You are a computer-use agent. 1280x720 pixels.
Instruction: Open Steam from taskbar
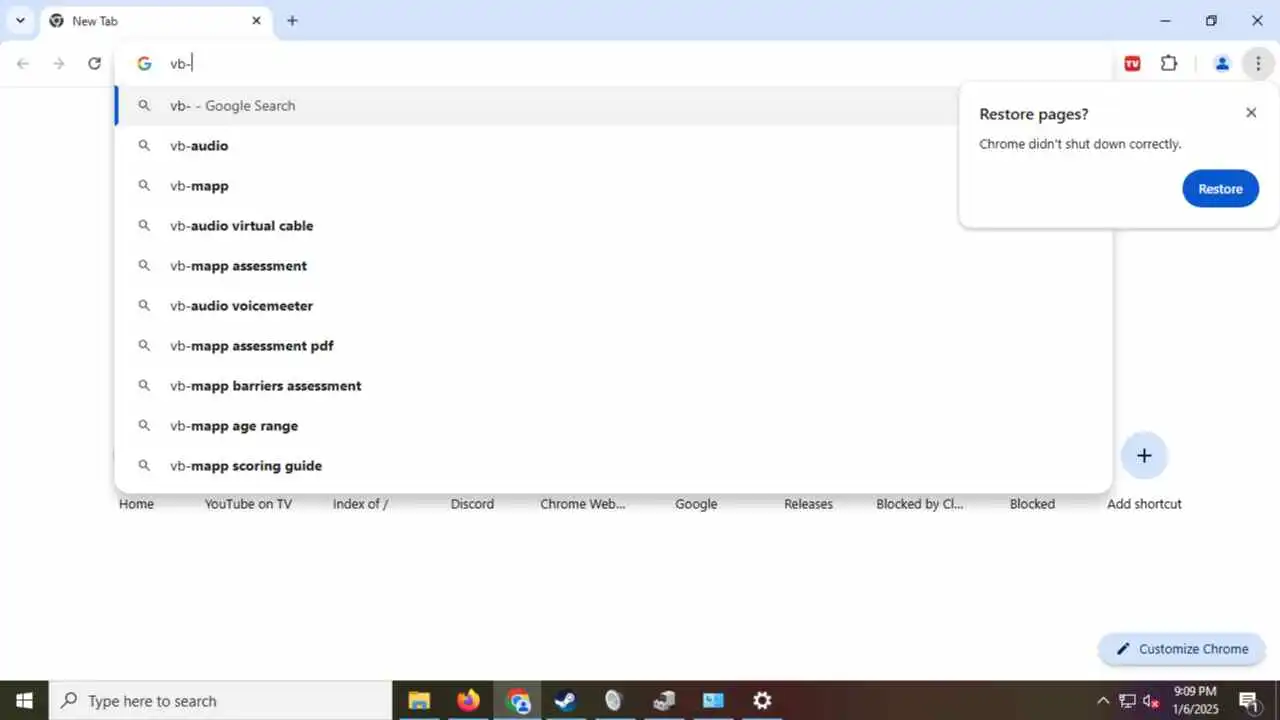(566, 700)
